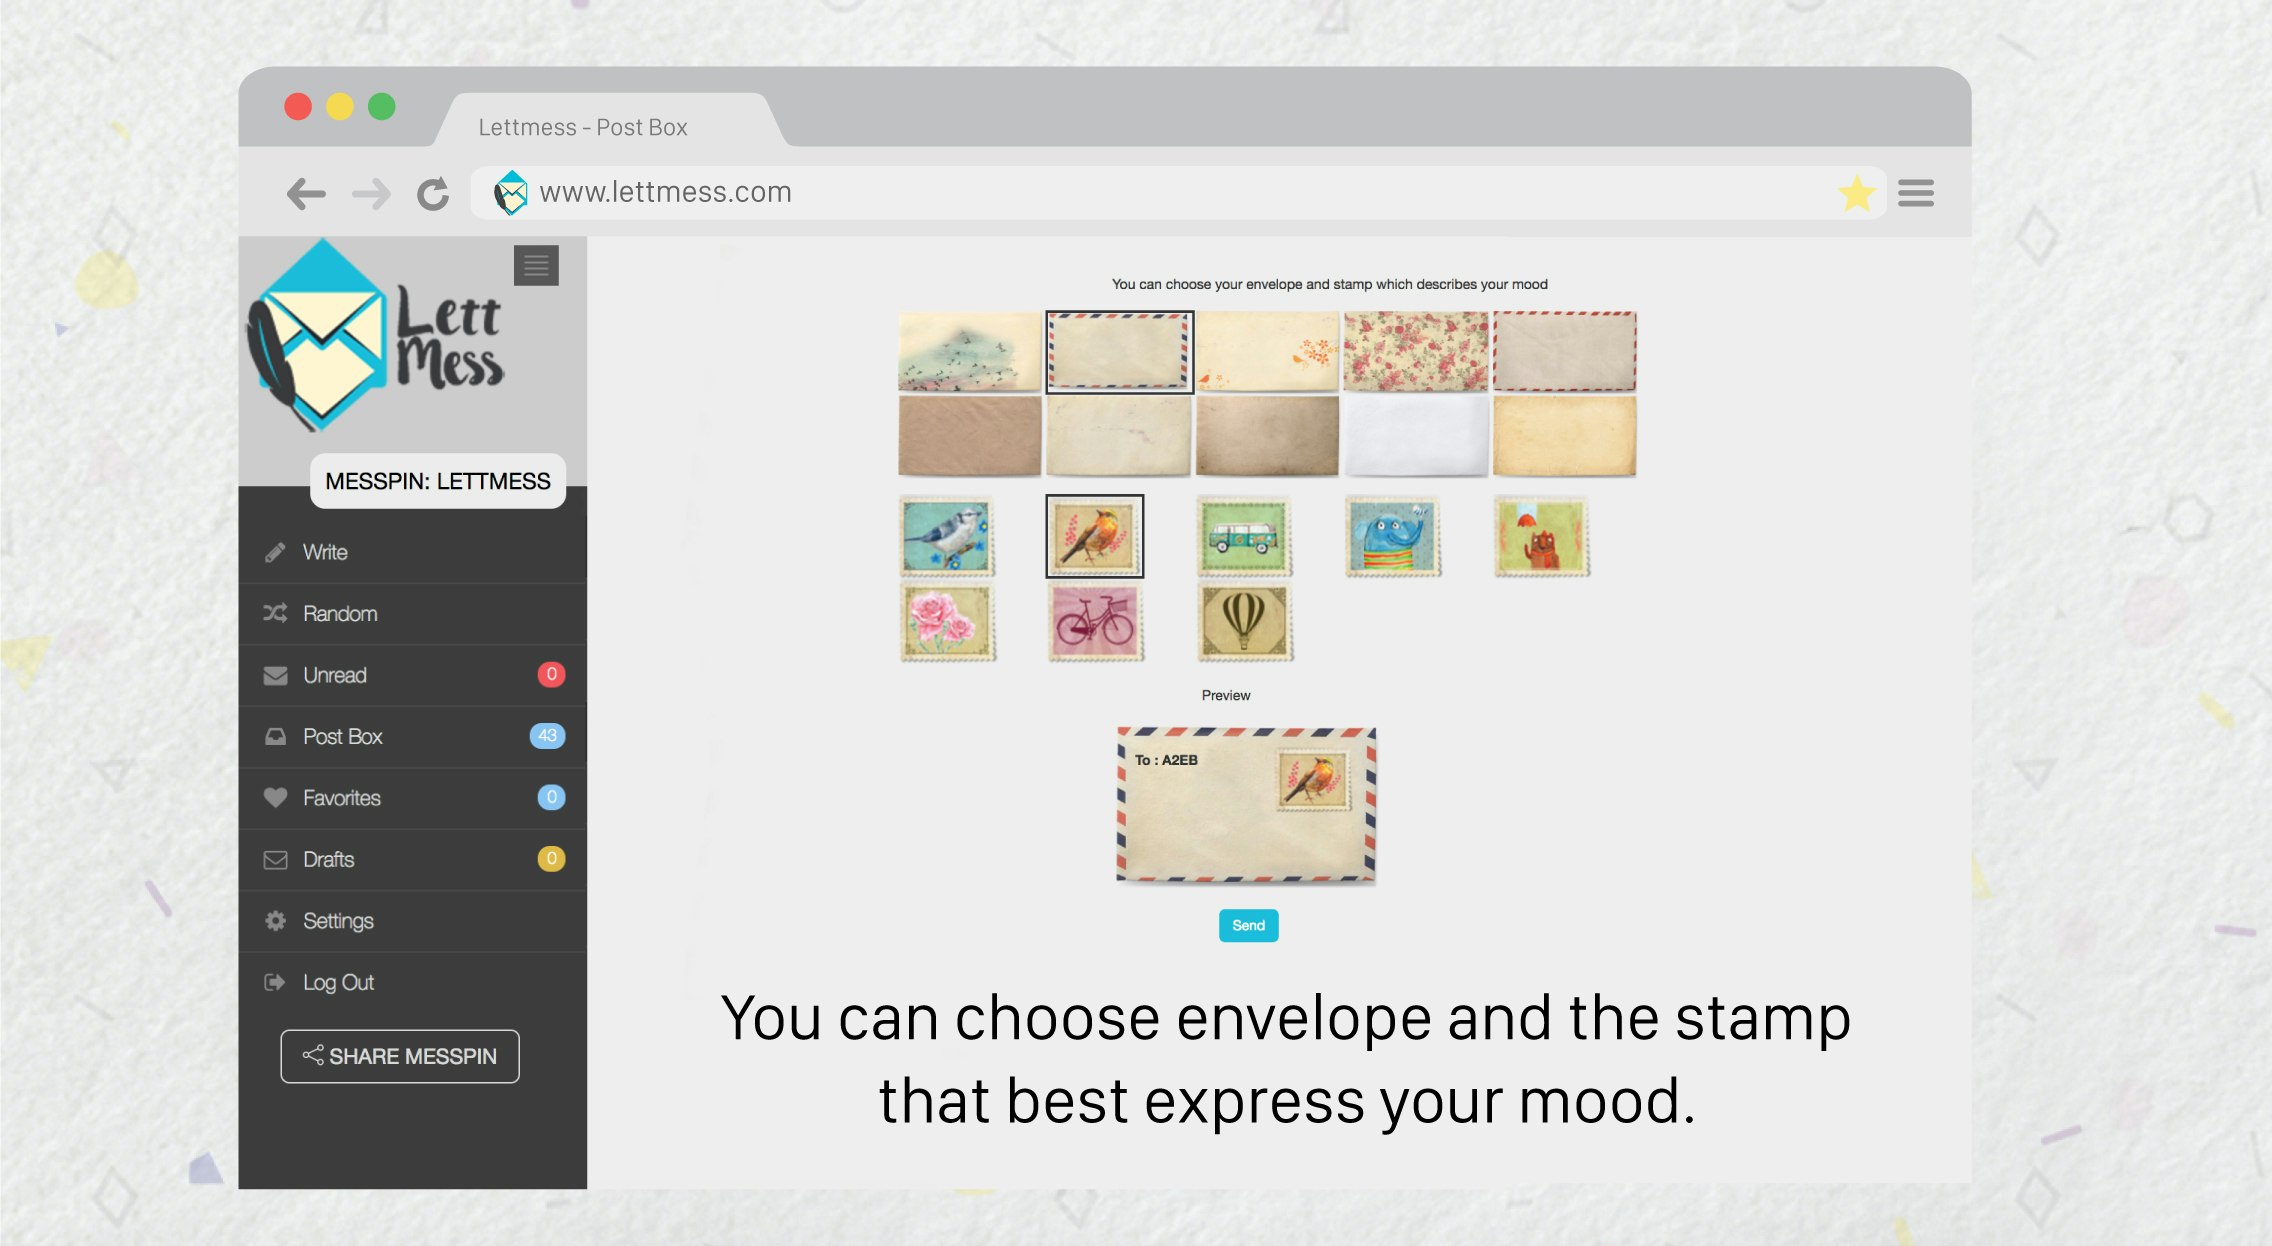Image resolution: width=2272 pixels, height=1246 pixels.
Task: Open Settings via gear icon
Action: click(x=275, y=921)
